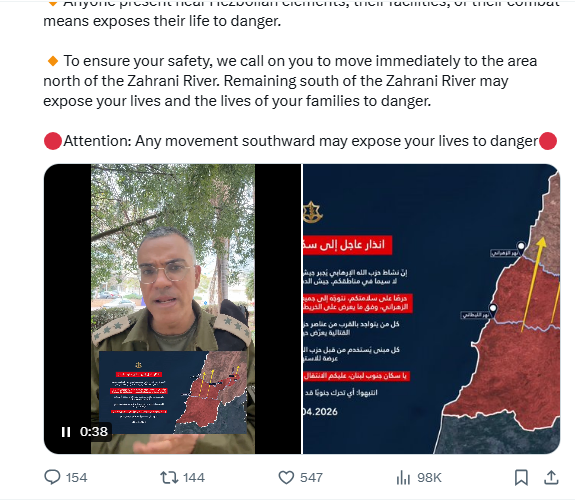Click the reply speech bubble icon
The image size is (575, 504).
52,477
